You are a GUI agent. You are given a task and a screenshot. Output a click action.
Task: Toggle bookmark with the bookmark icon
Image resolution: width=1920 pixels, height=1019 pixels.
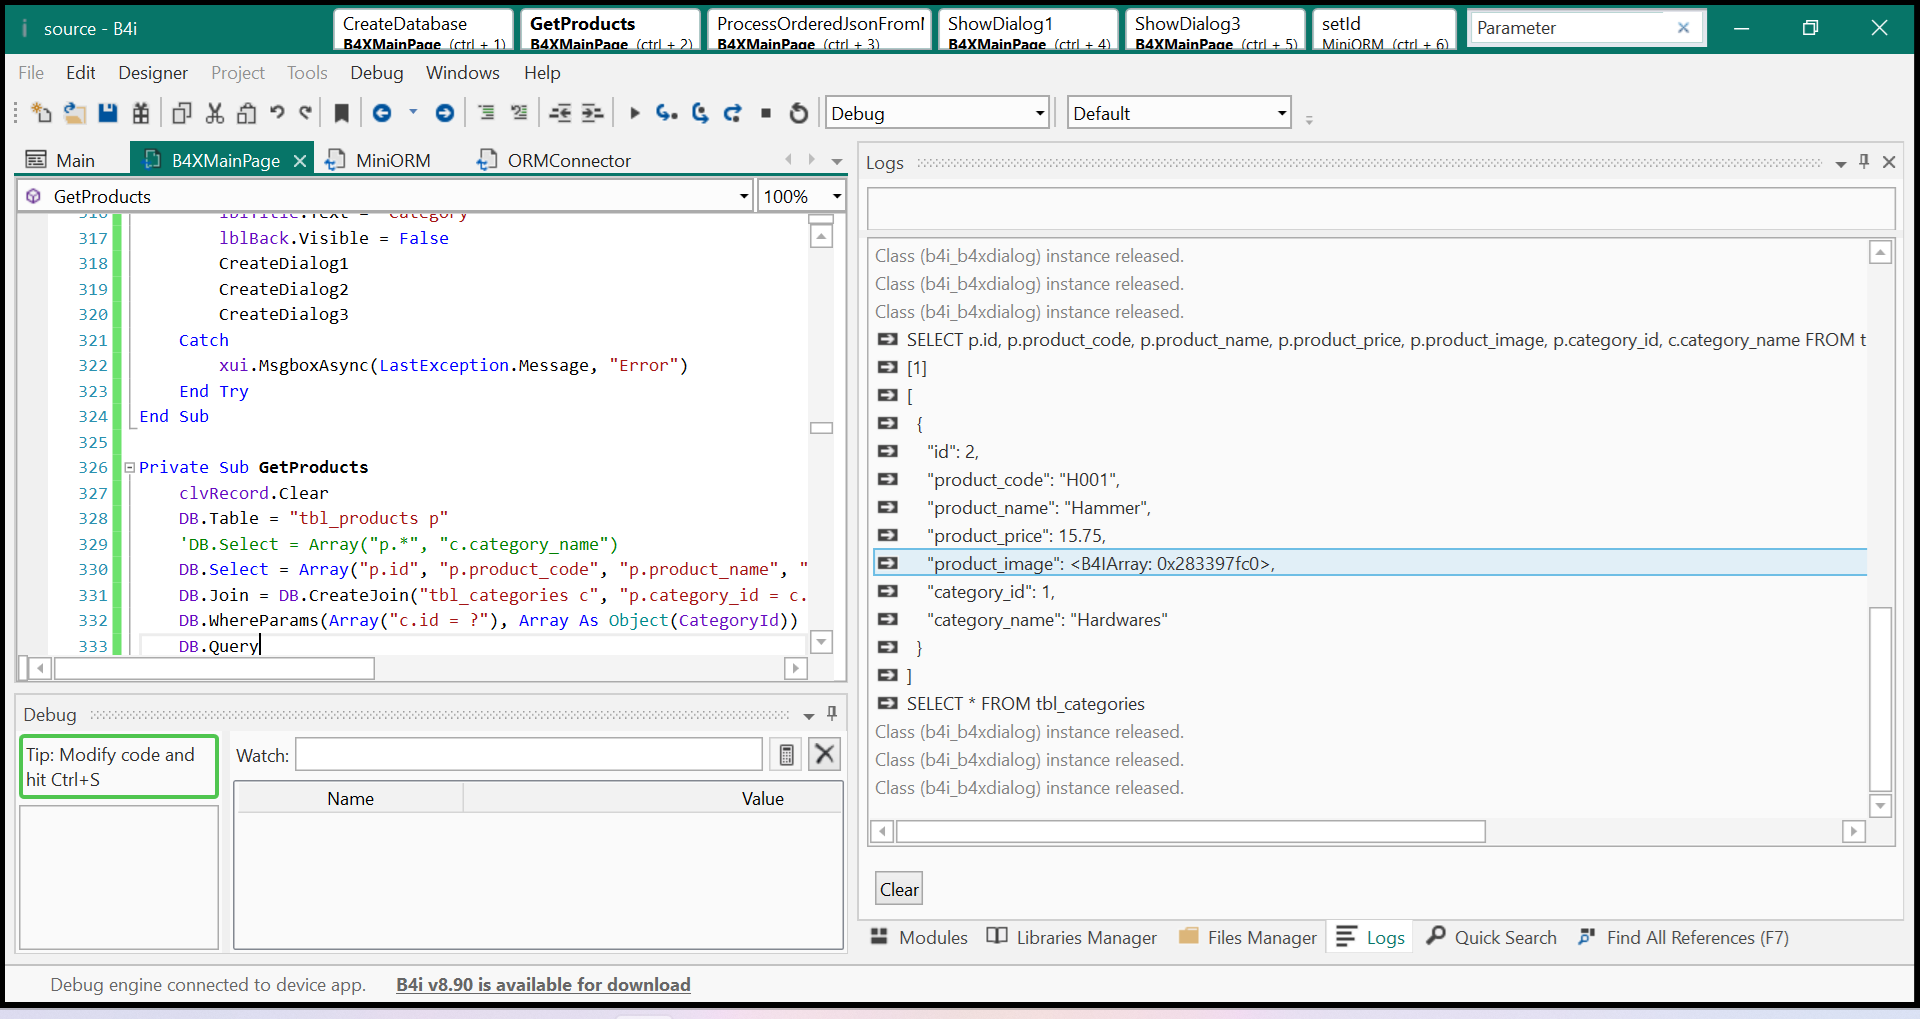pos(341,113)
